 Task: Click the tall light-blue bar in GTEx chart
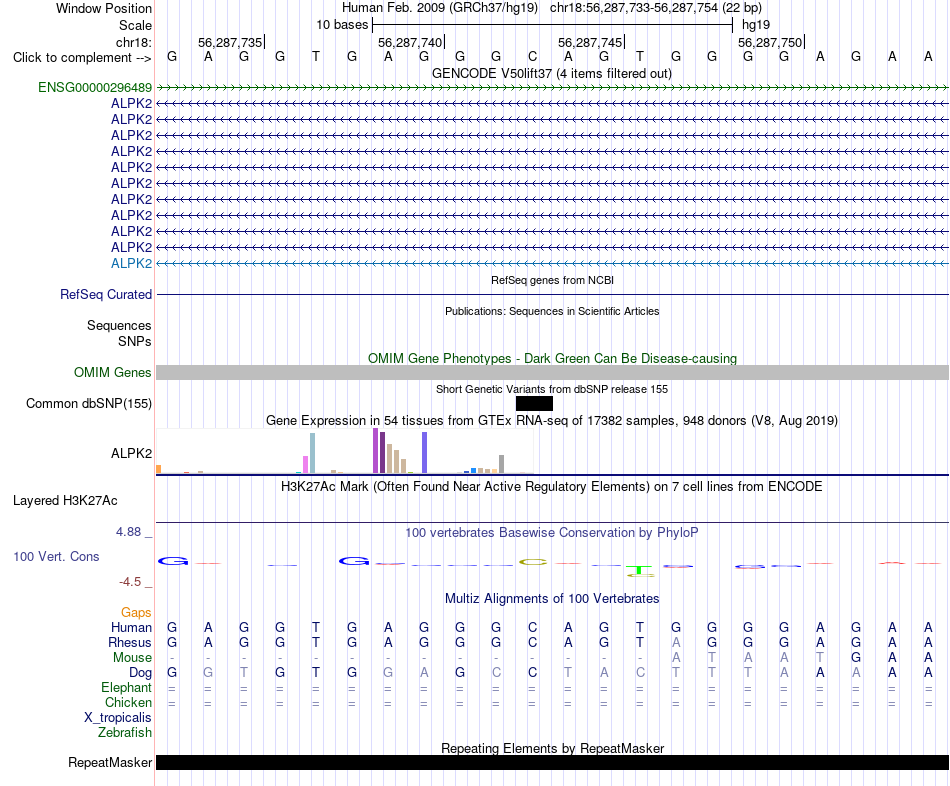click(x=312, y=453)
